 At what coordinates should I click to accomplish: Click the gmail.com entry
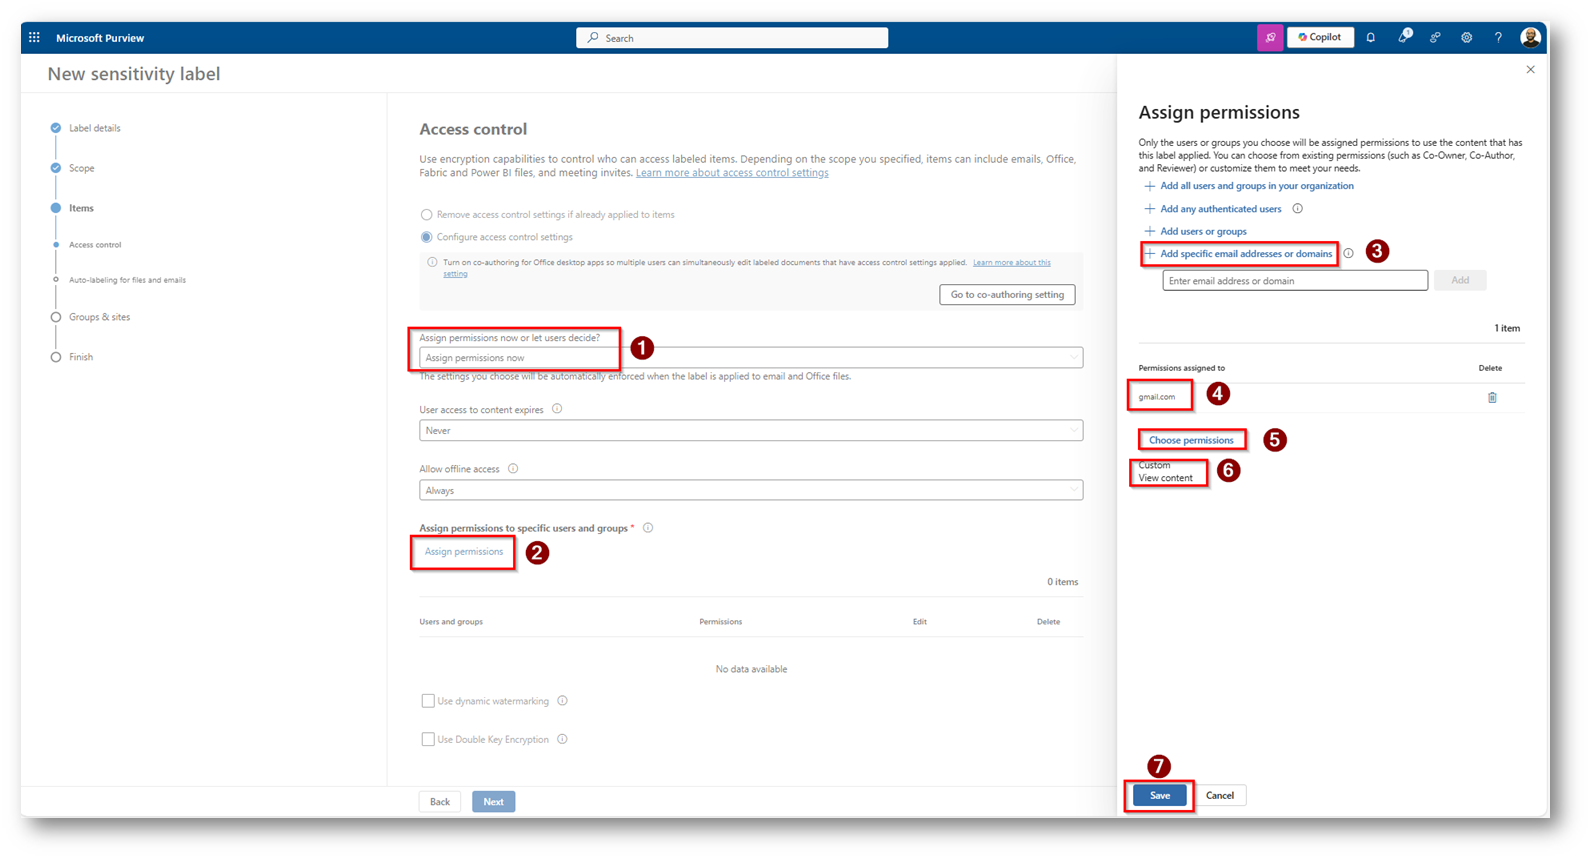click(x=1157, y=397)
